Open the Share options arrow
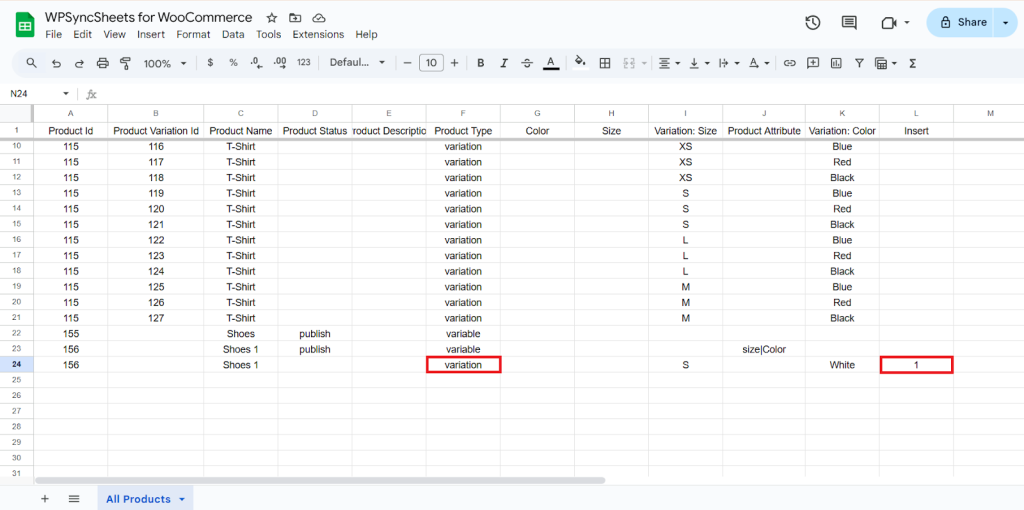The width and height of the screenshot is (1024, 510). pos(1005,22)
